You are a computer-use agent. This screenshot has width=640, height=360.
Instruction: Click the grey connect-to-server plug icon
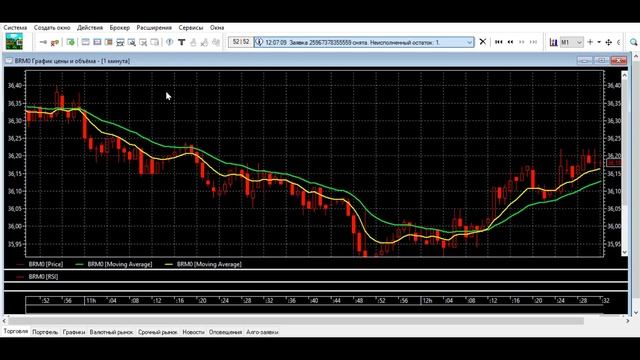43,42
